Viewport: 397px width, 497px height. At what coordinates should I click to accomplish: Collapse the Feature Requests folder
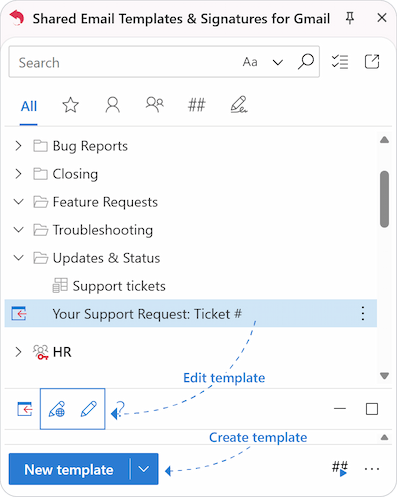(19, 202)
